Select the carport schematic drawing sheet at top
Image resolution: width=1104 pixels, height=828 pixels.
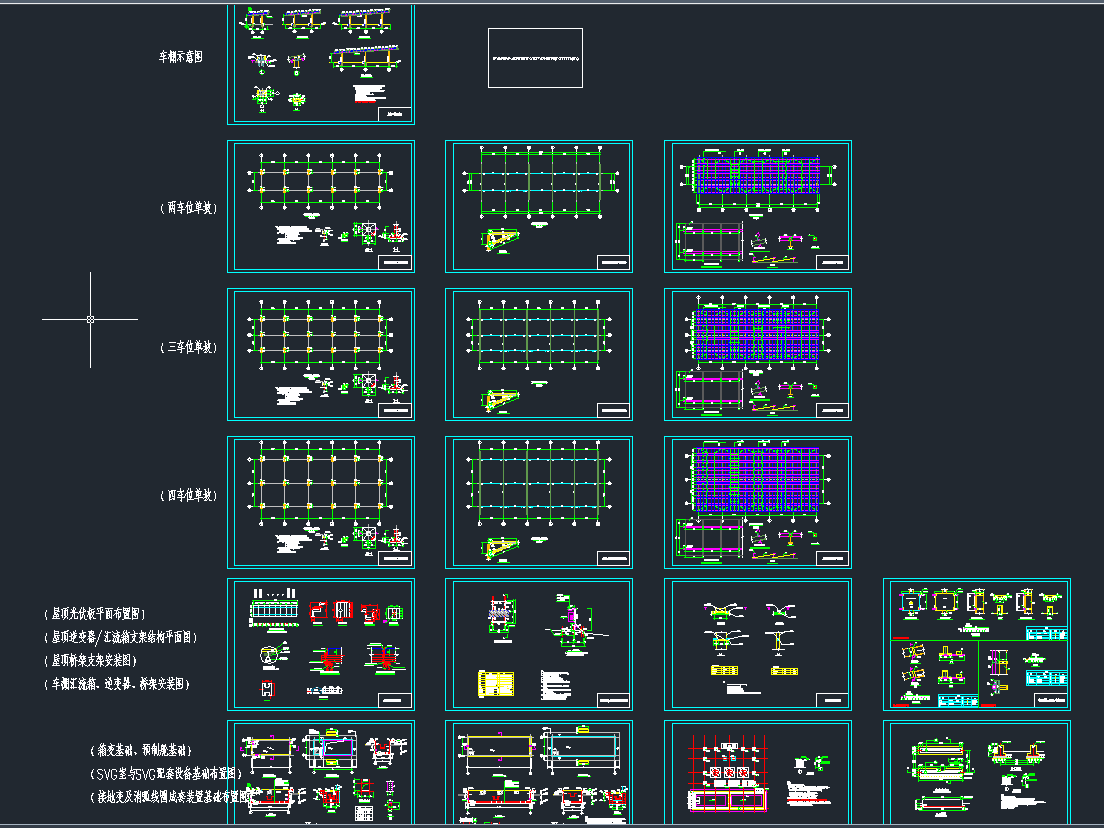pyautogui.click(x=321, y=63)
